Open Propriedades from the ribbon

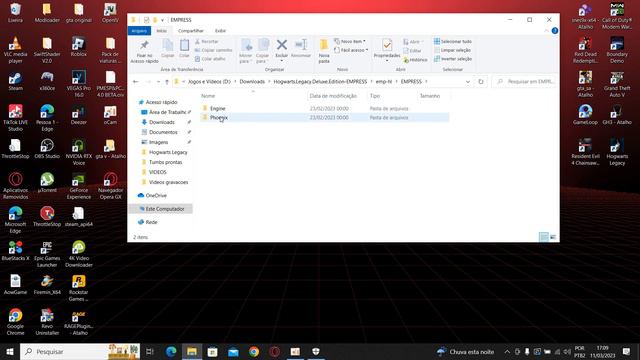387,49
